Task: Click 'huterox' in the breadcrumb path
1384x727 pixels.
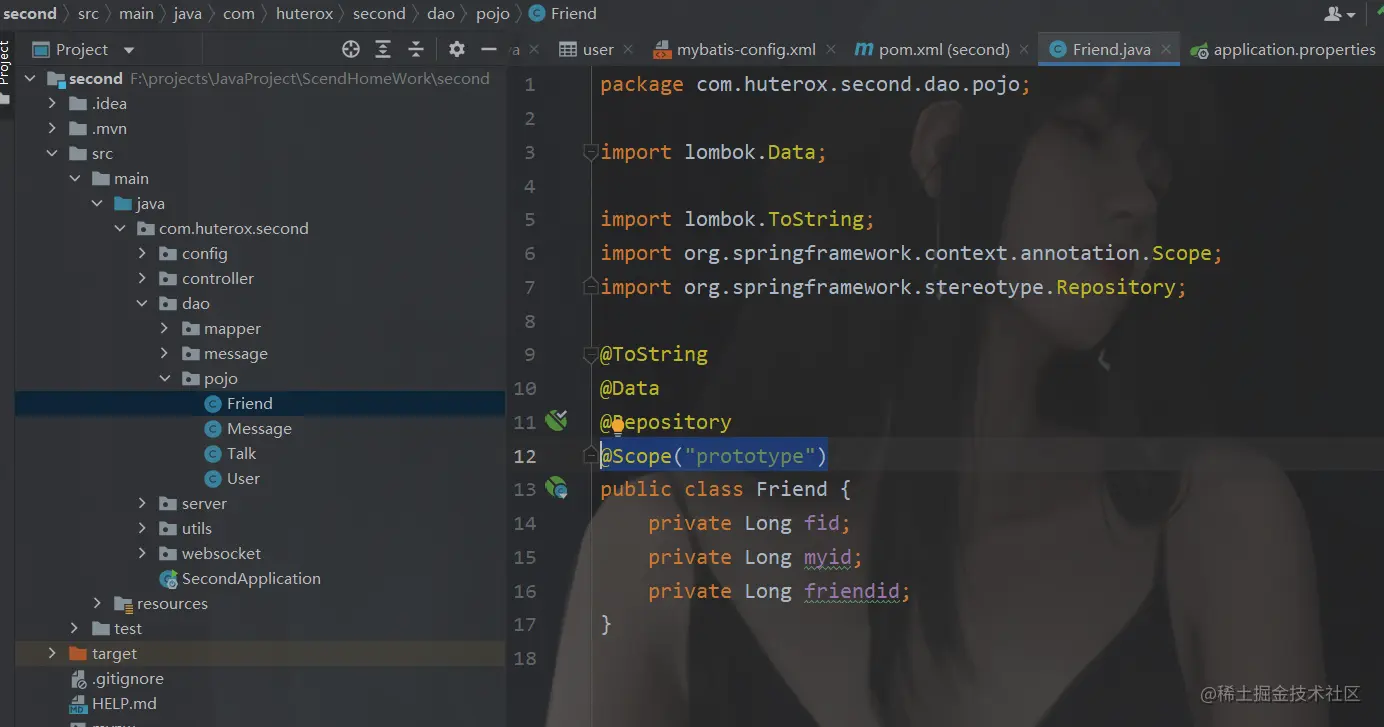Action: coord(306,13)
